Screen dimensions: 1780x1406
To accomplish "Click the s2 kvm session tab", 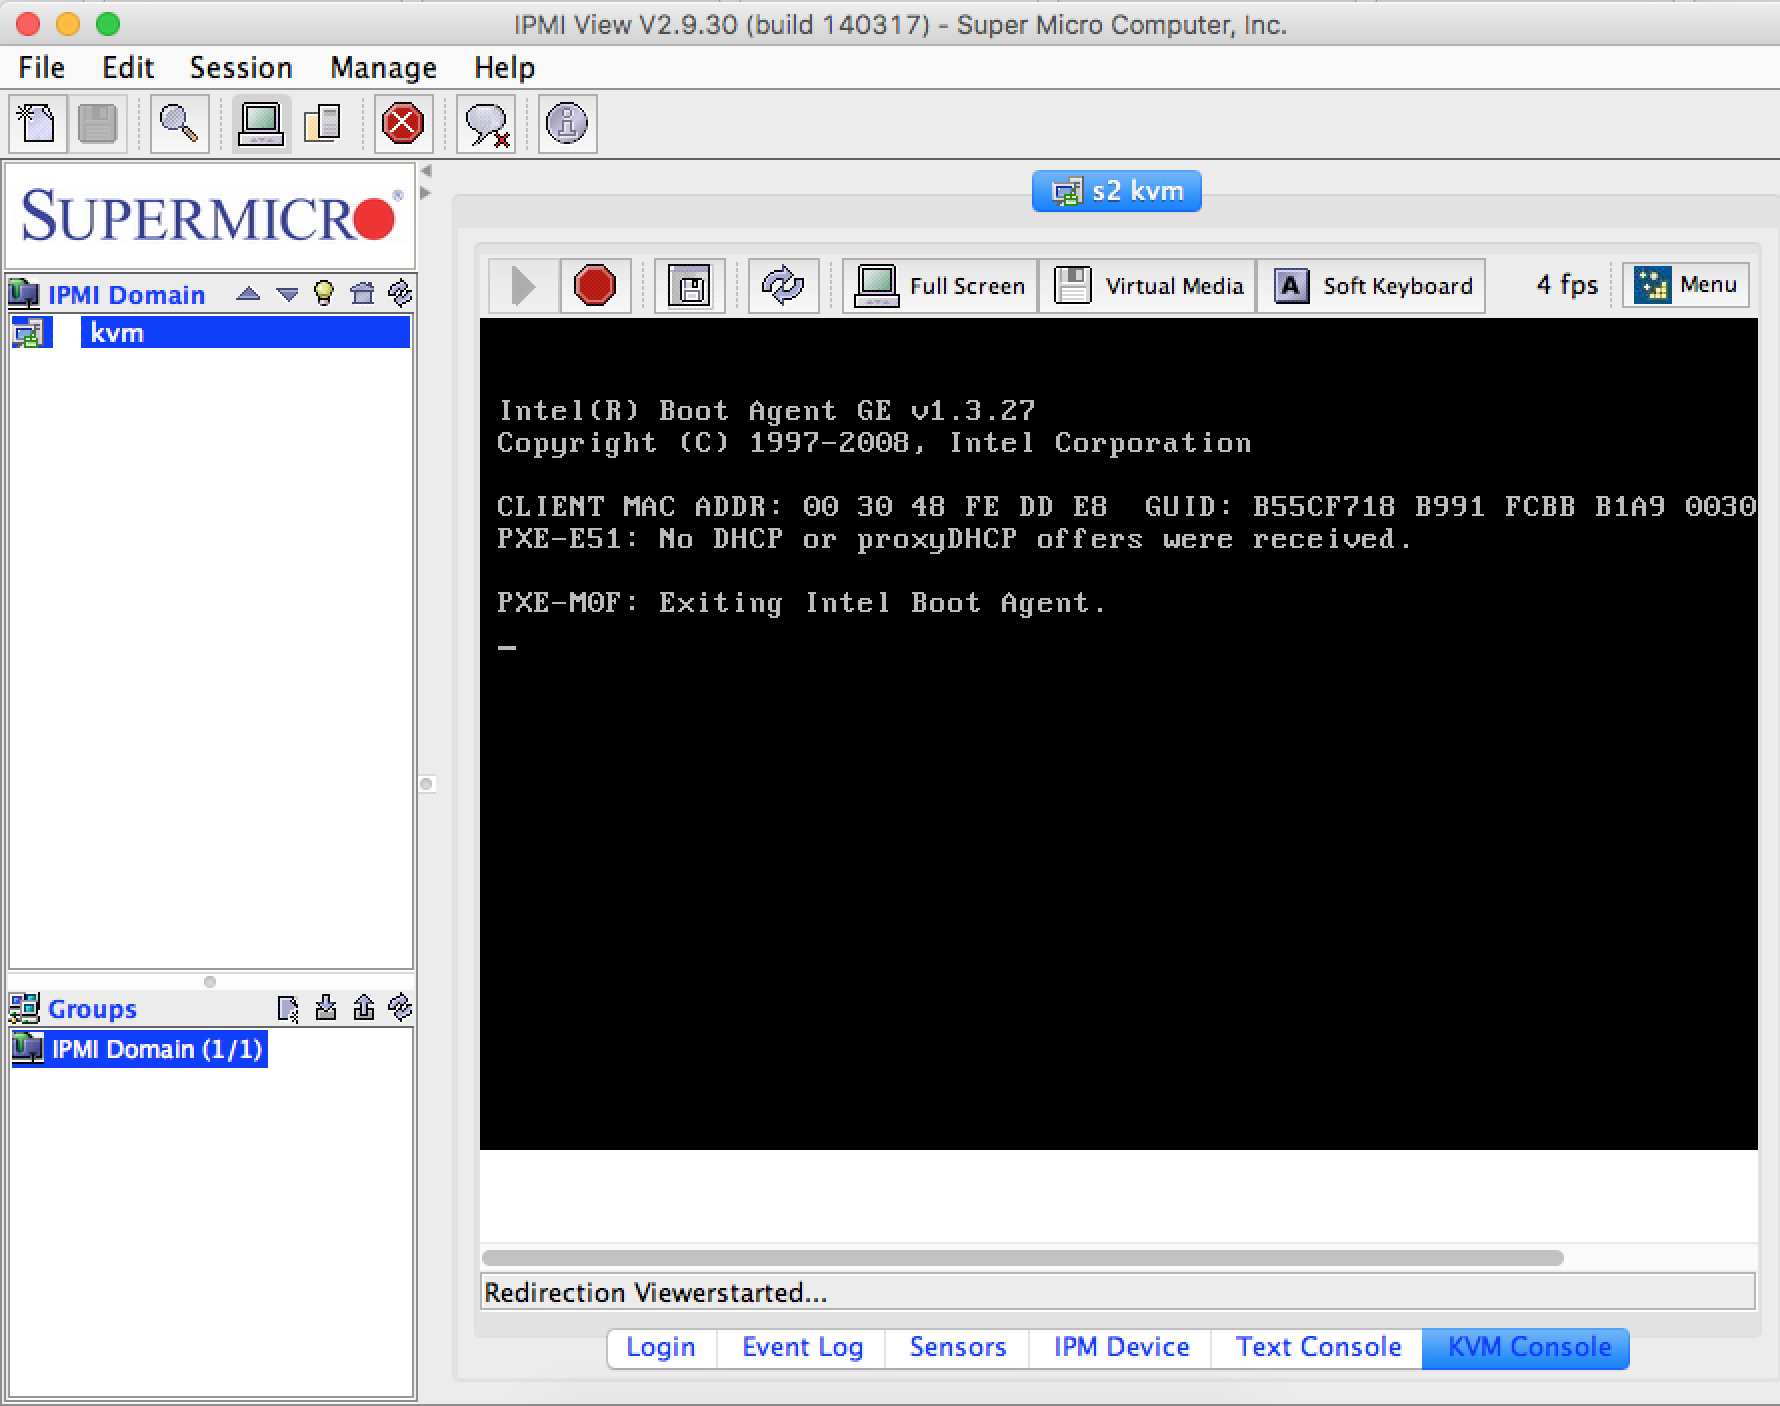I will 1117,191.
